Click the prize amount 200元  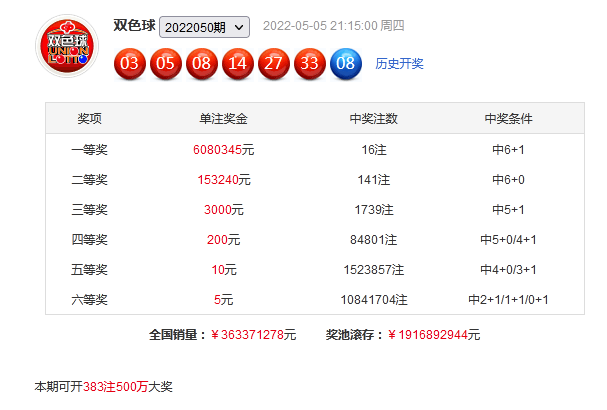[x=223, y=240]
